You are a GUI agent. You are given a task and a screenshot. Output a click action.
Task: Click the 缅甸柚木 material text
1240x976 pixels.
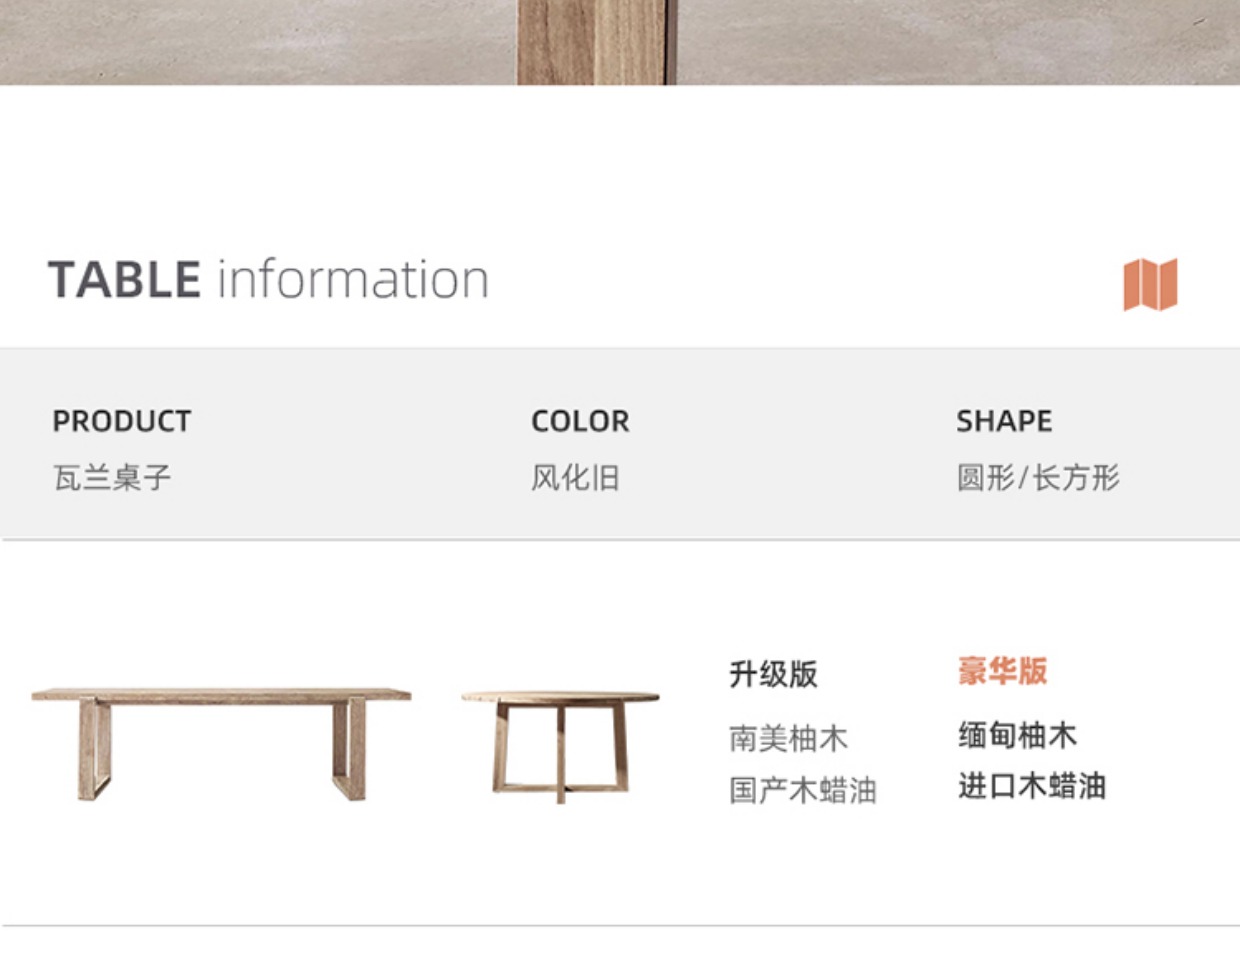(1017, 735)
